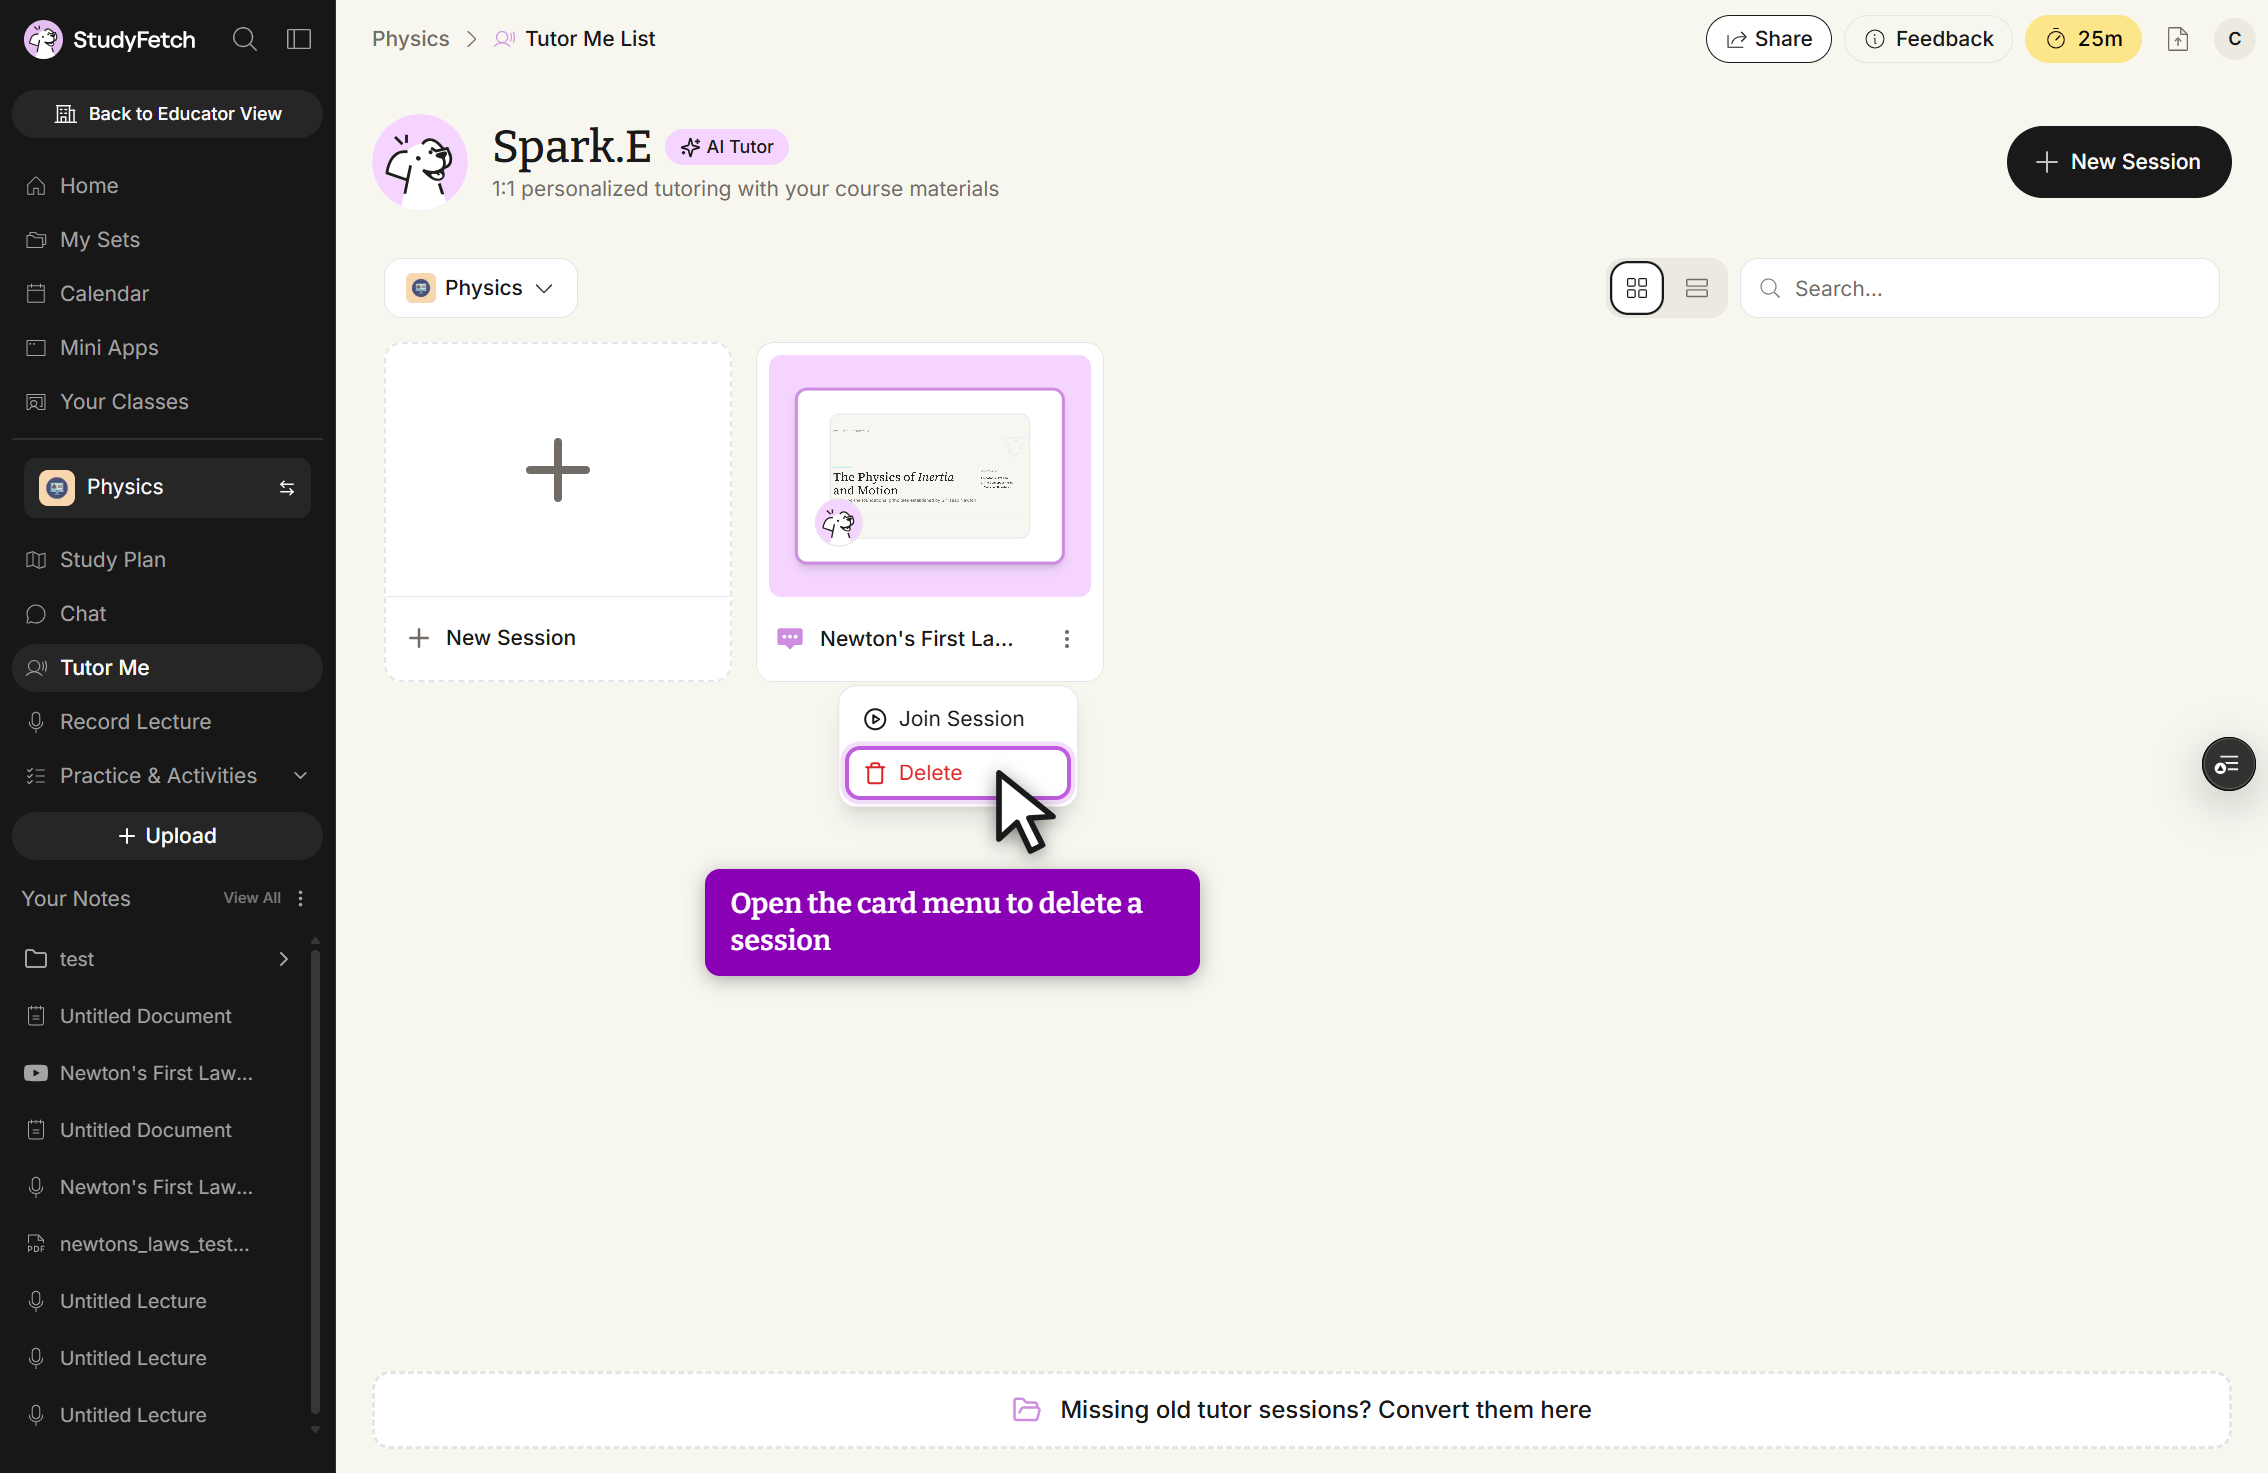Click the Share button

1768,39
